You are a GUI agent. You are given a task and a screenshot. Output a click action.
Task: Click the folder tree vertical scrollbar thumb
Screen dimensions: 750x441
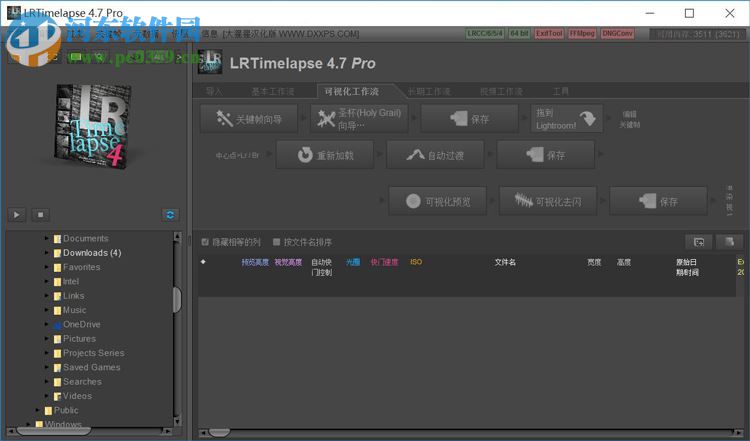(x=177, y=300)
